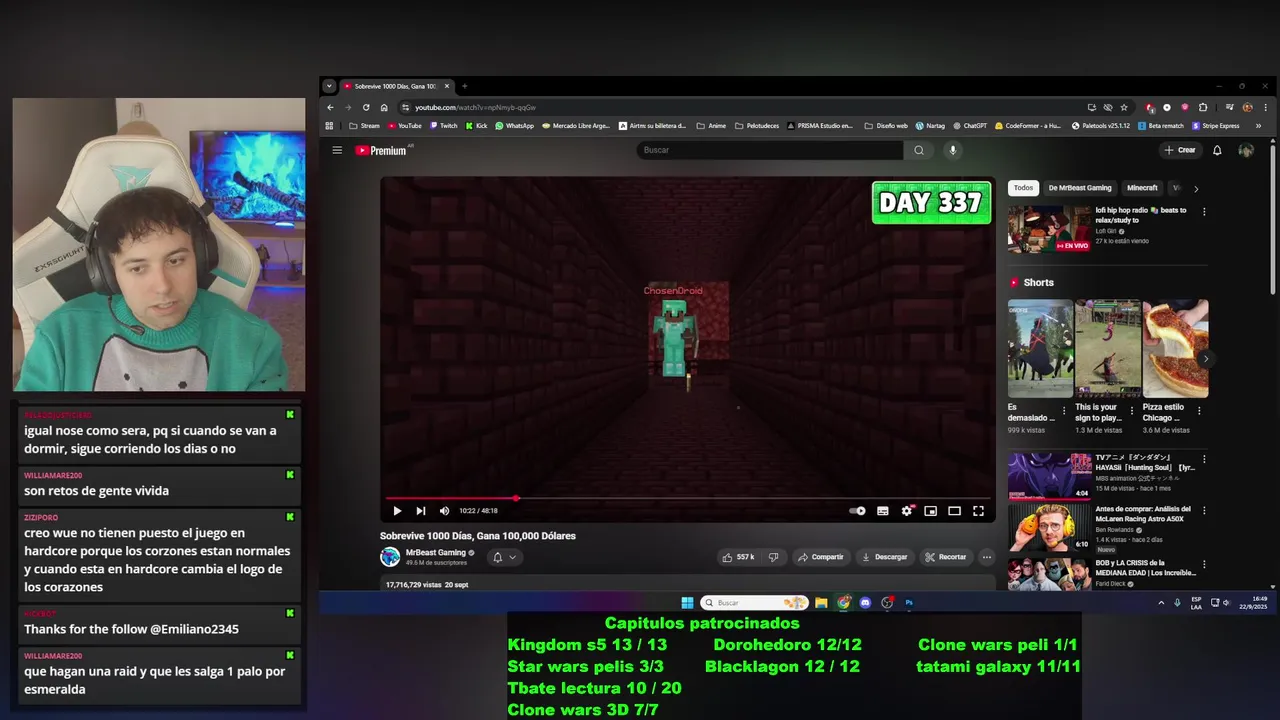Open YouTube notifications bell in the header
Viewport: 1280px width, 720px height.
1217,150
